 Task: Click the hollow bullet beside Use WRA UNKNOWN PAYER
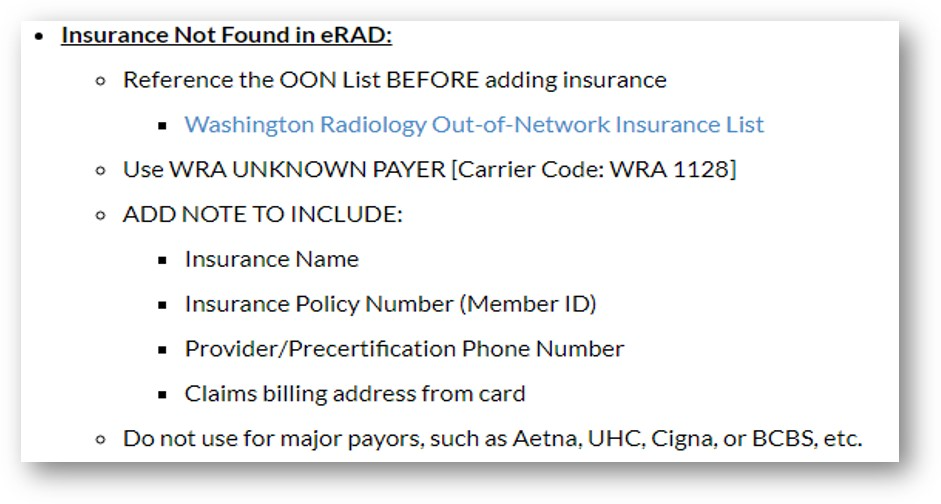101,171
